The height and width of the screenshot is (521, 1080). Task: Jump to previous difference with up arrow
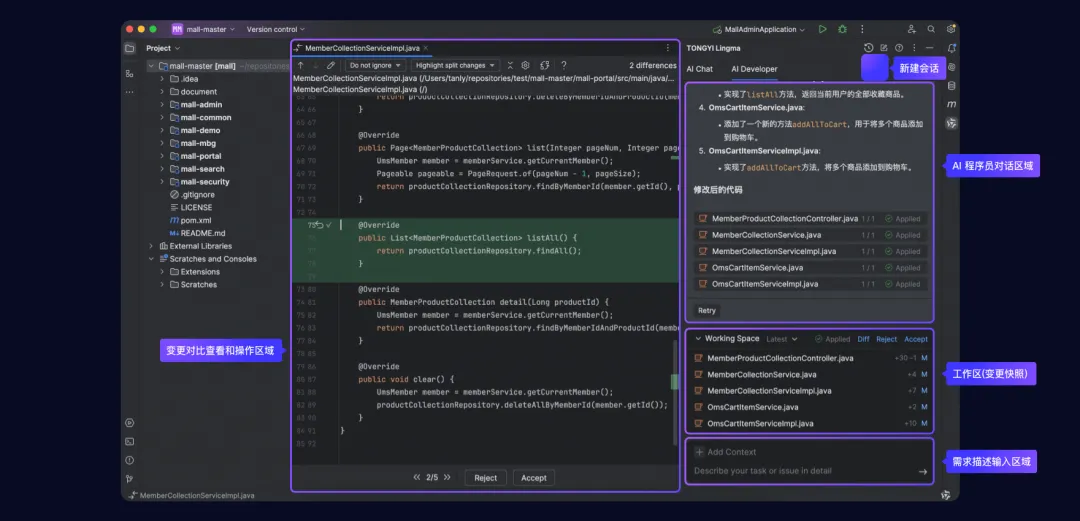click(x=300, y=65)
